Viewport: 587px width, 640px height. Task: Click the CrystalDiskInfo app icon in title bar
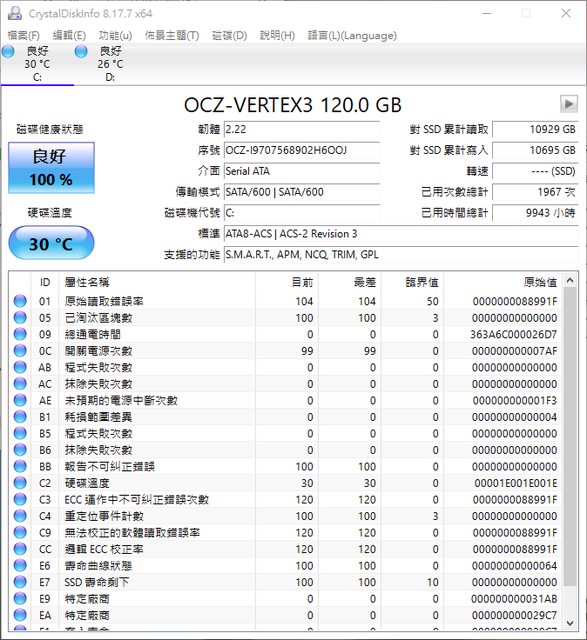[x=15, y=13]
